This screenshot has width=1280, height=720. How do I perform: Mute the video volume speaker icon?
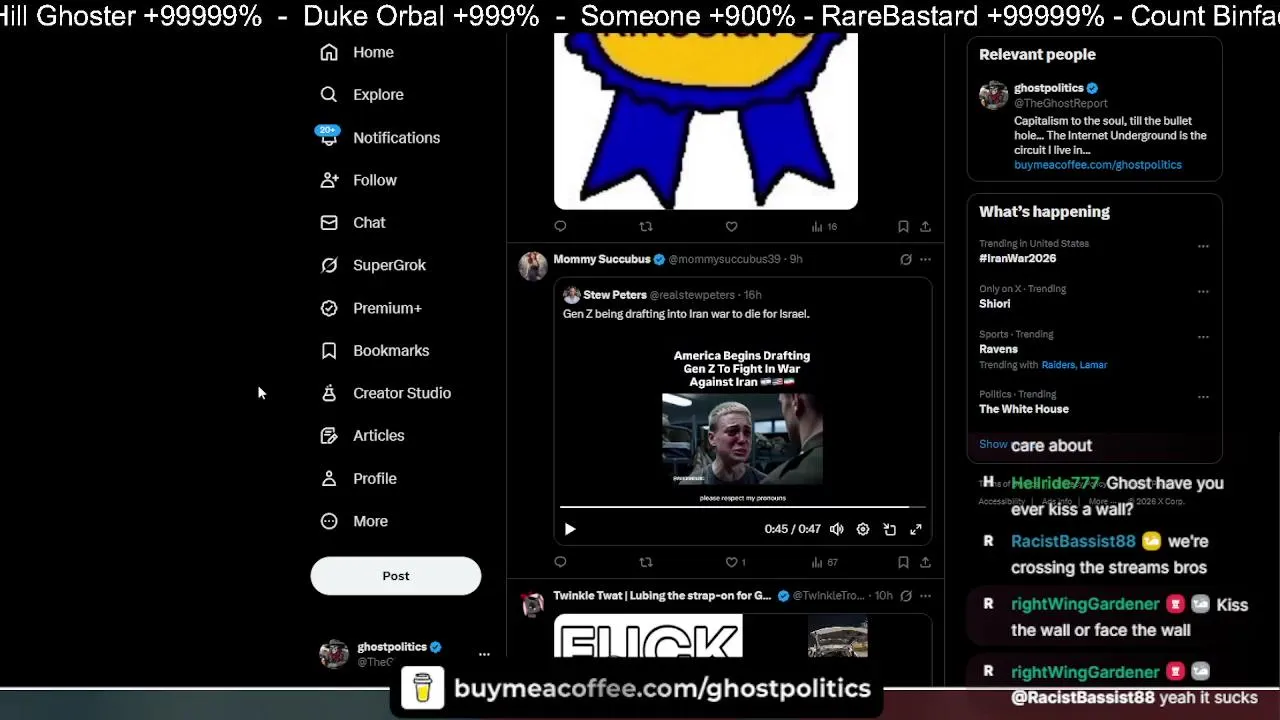[837, 529]
